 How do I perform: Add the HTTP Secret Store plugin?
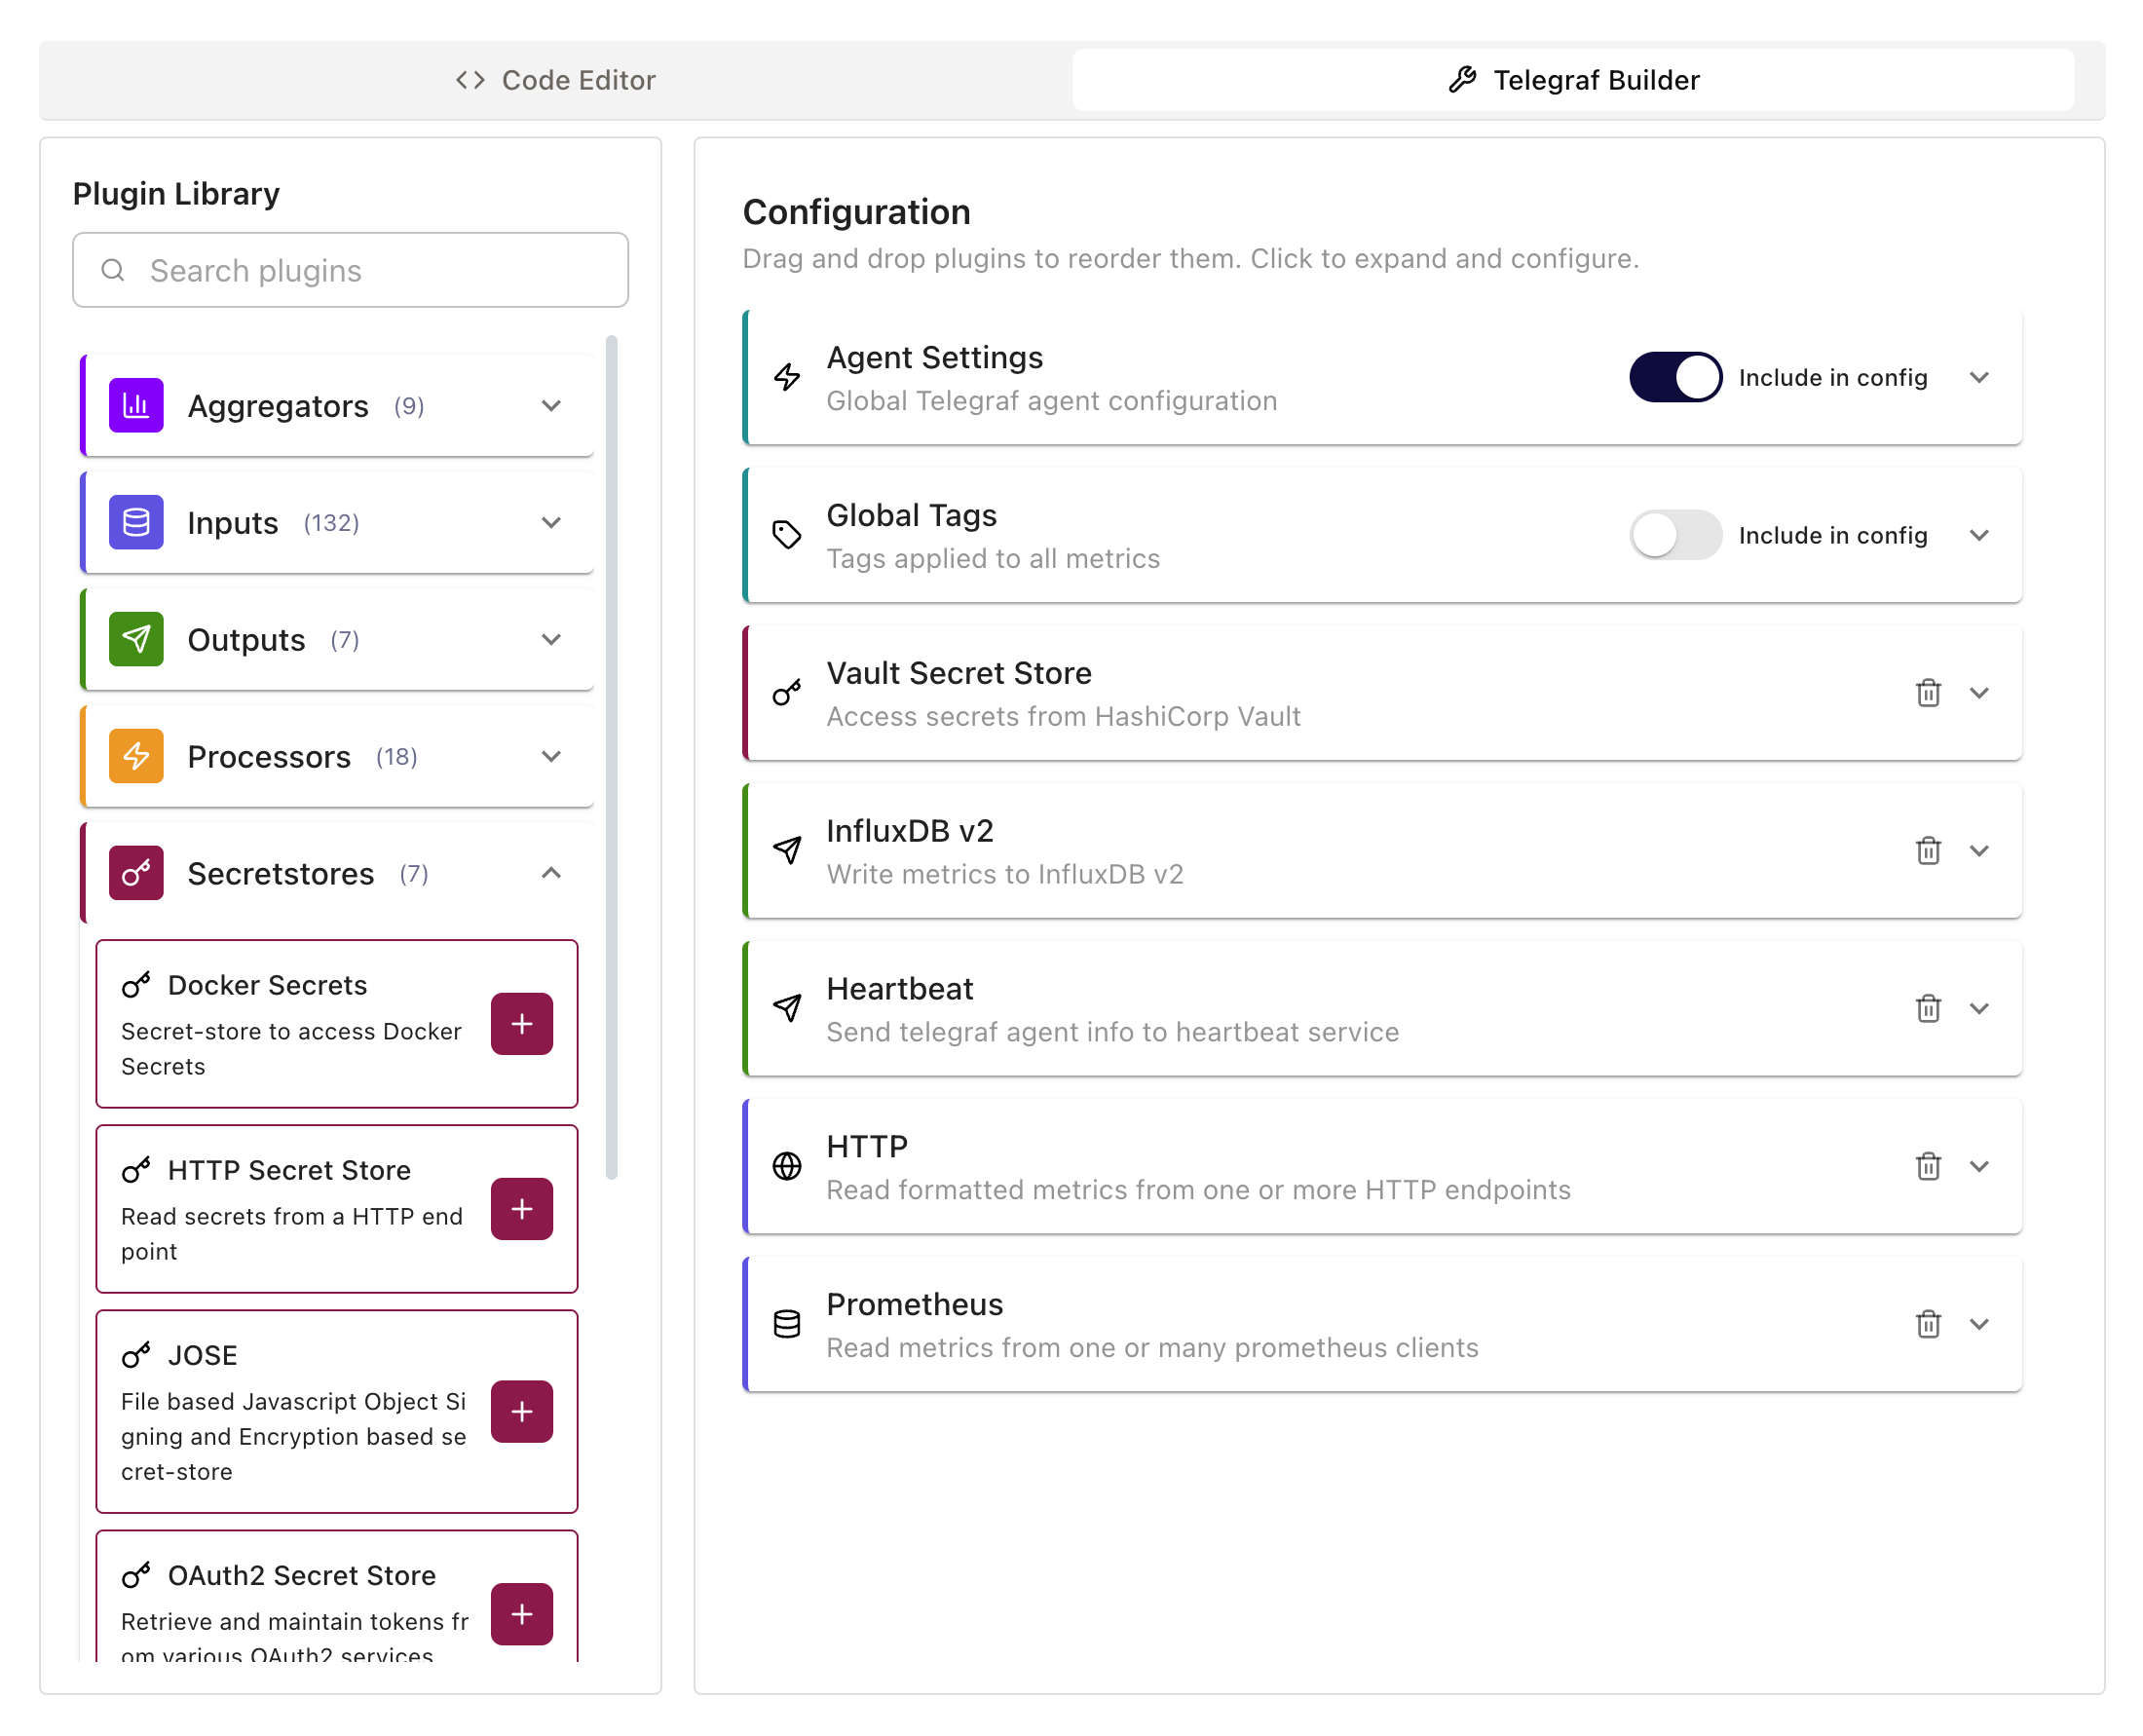[x=522, y=1209]
